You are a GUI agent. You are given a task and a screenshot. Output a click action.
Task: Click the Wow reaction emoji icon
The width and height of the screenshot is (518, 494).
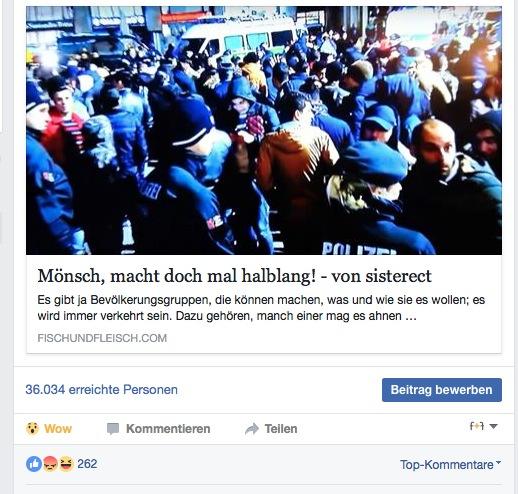point(32,428)
